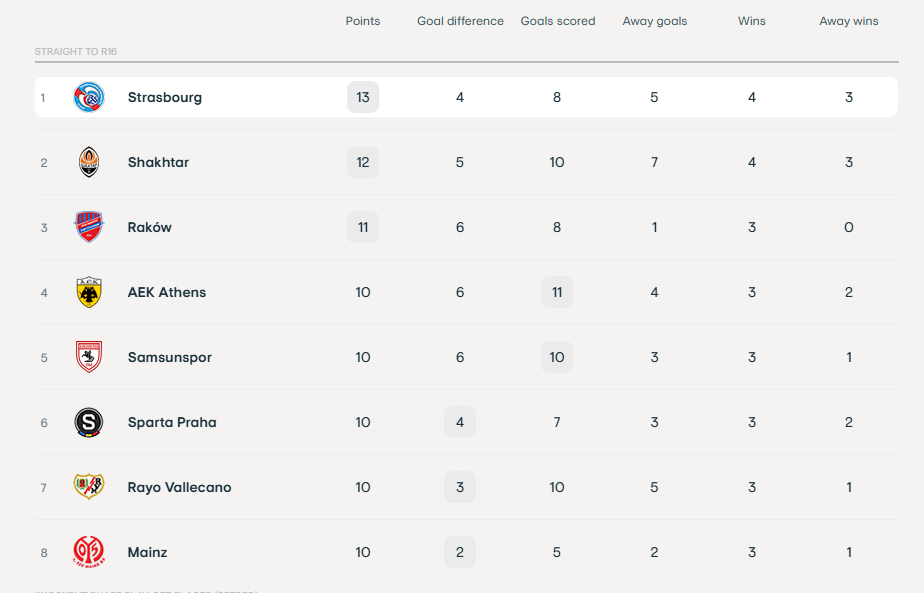Open the Shakhtar team name link

click(158, 162)
